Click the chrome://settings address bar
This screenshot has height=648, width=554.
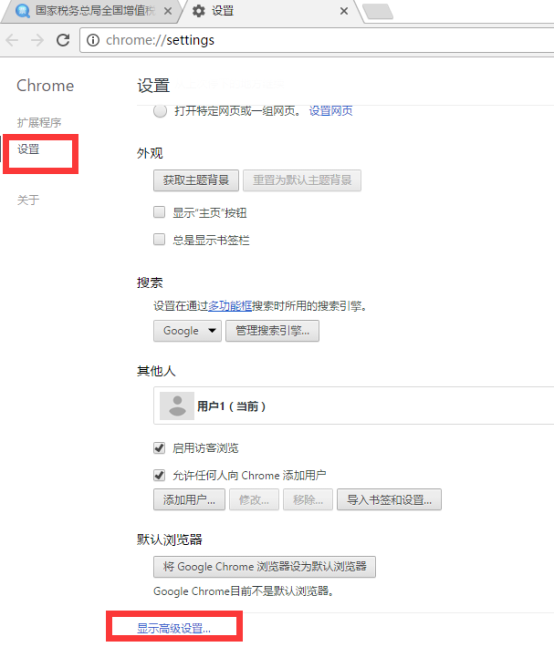[x=316, y=40]
